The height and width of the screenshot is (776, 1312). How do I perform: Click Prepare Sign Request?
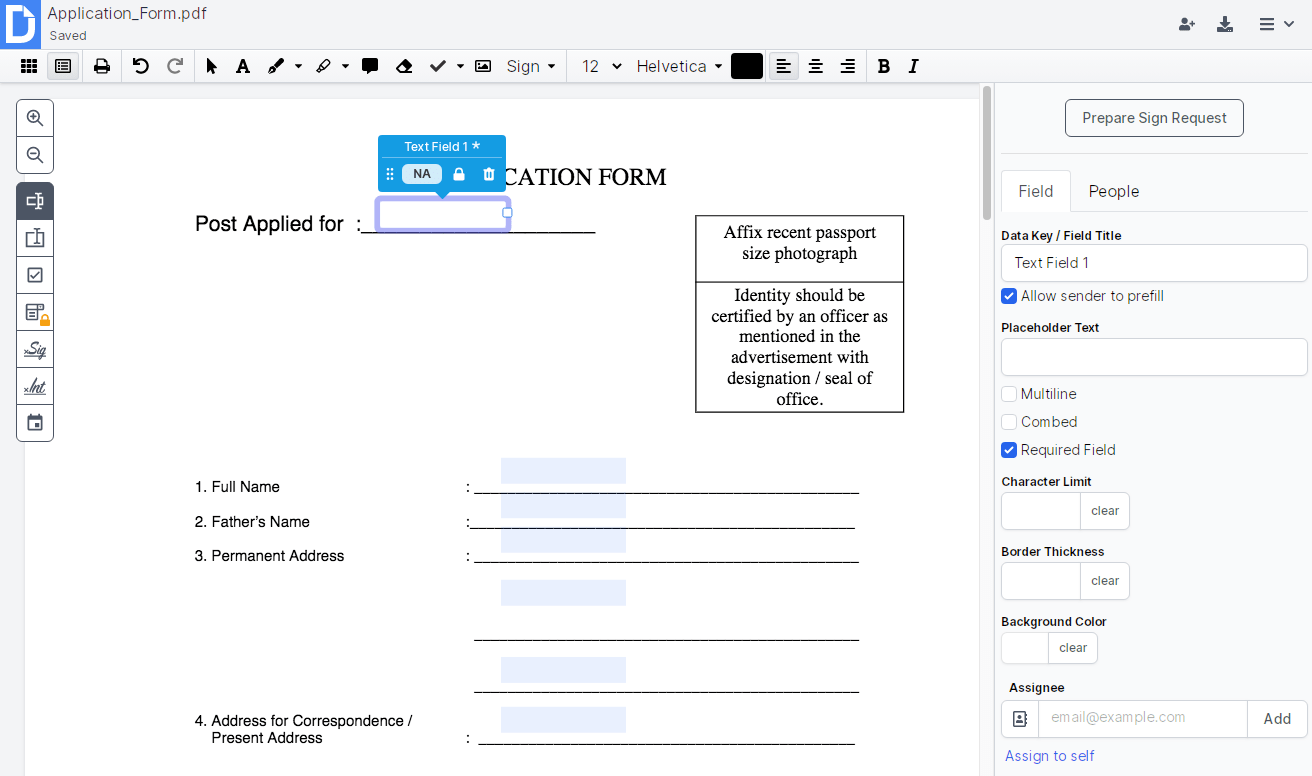pyautogui.click(x=1154, y=118)
